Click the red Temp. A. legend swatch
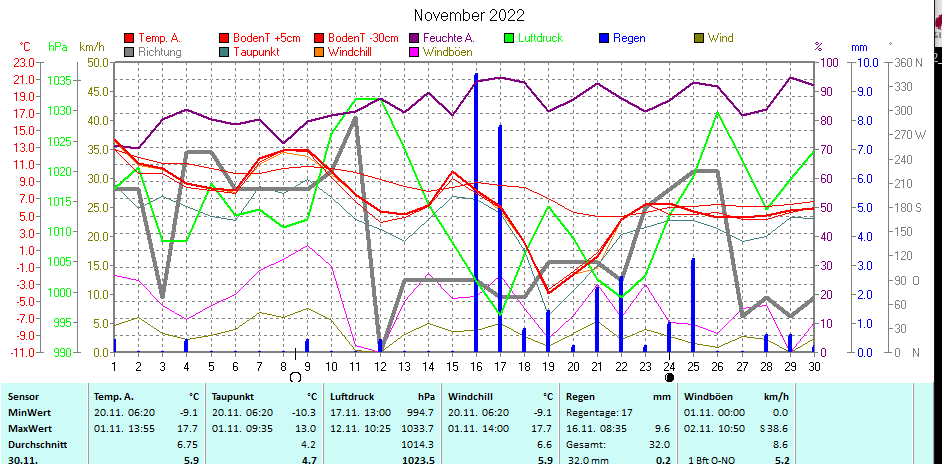Viewport: 942px width, 464px height. click(x=129, y=38)
